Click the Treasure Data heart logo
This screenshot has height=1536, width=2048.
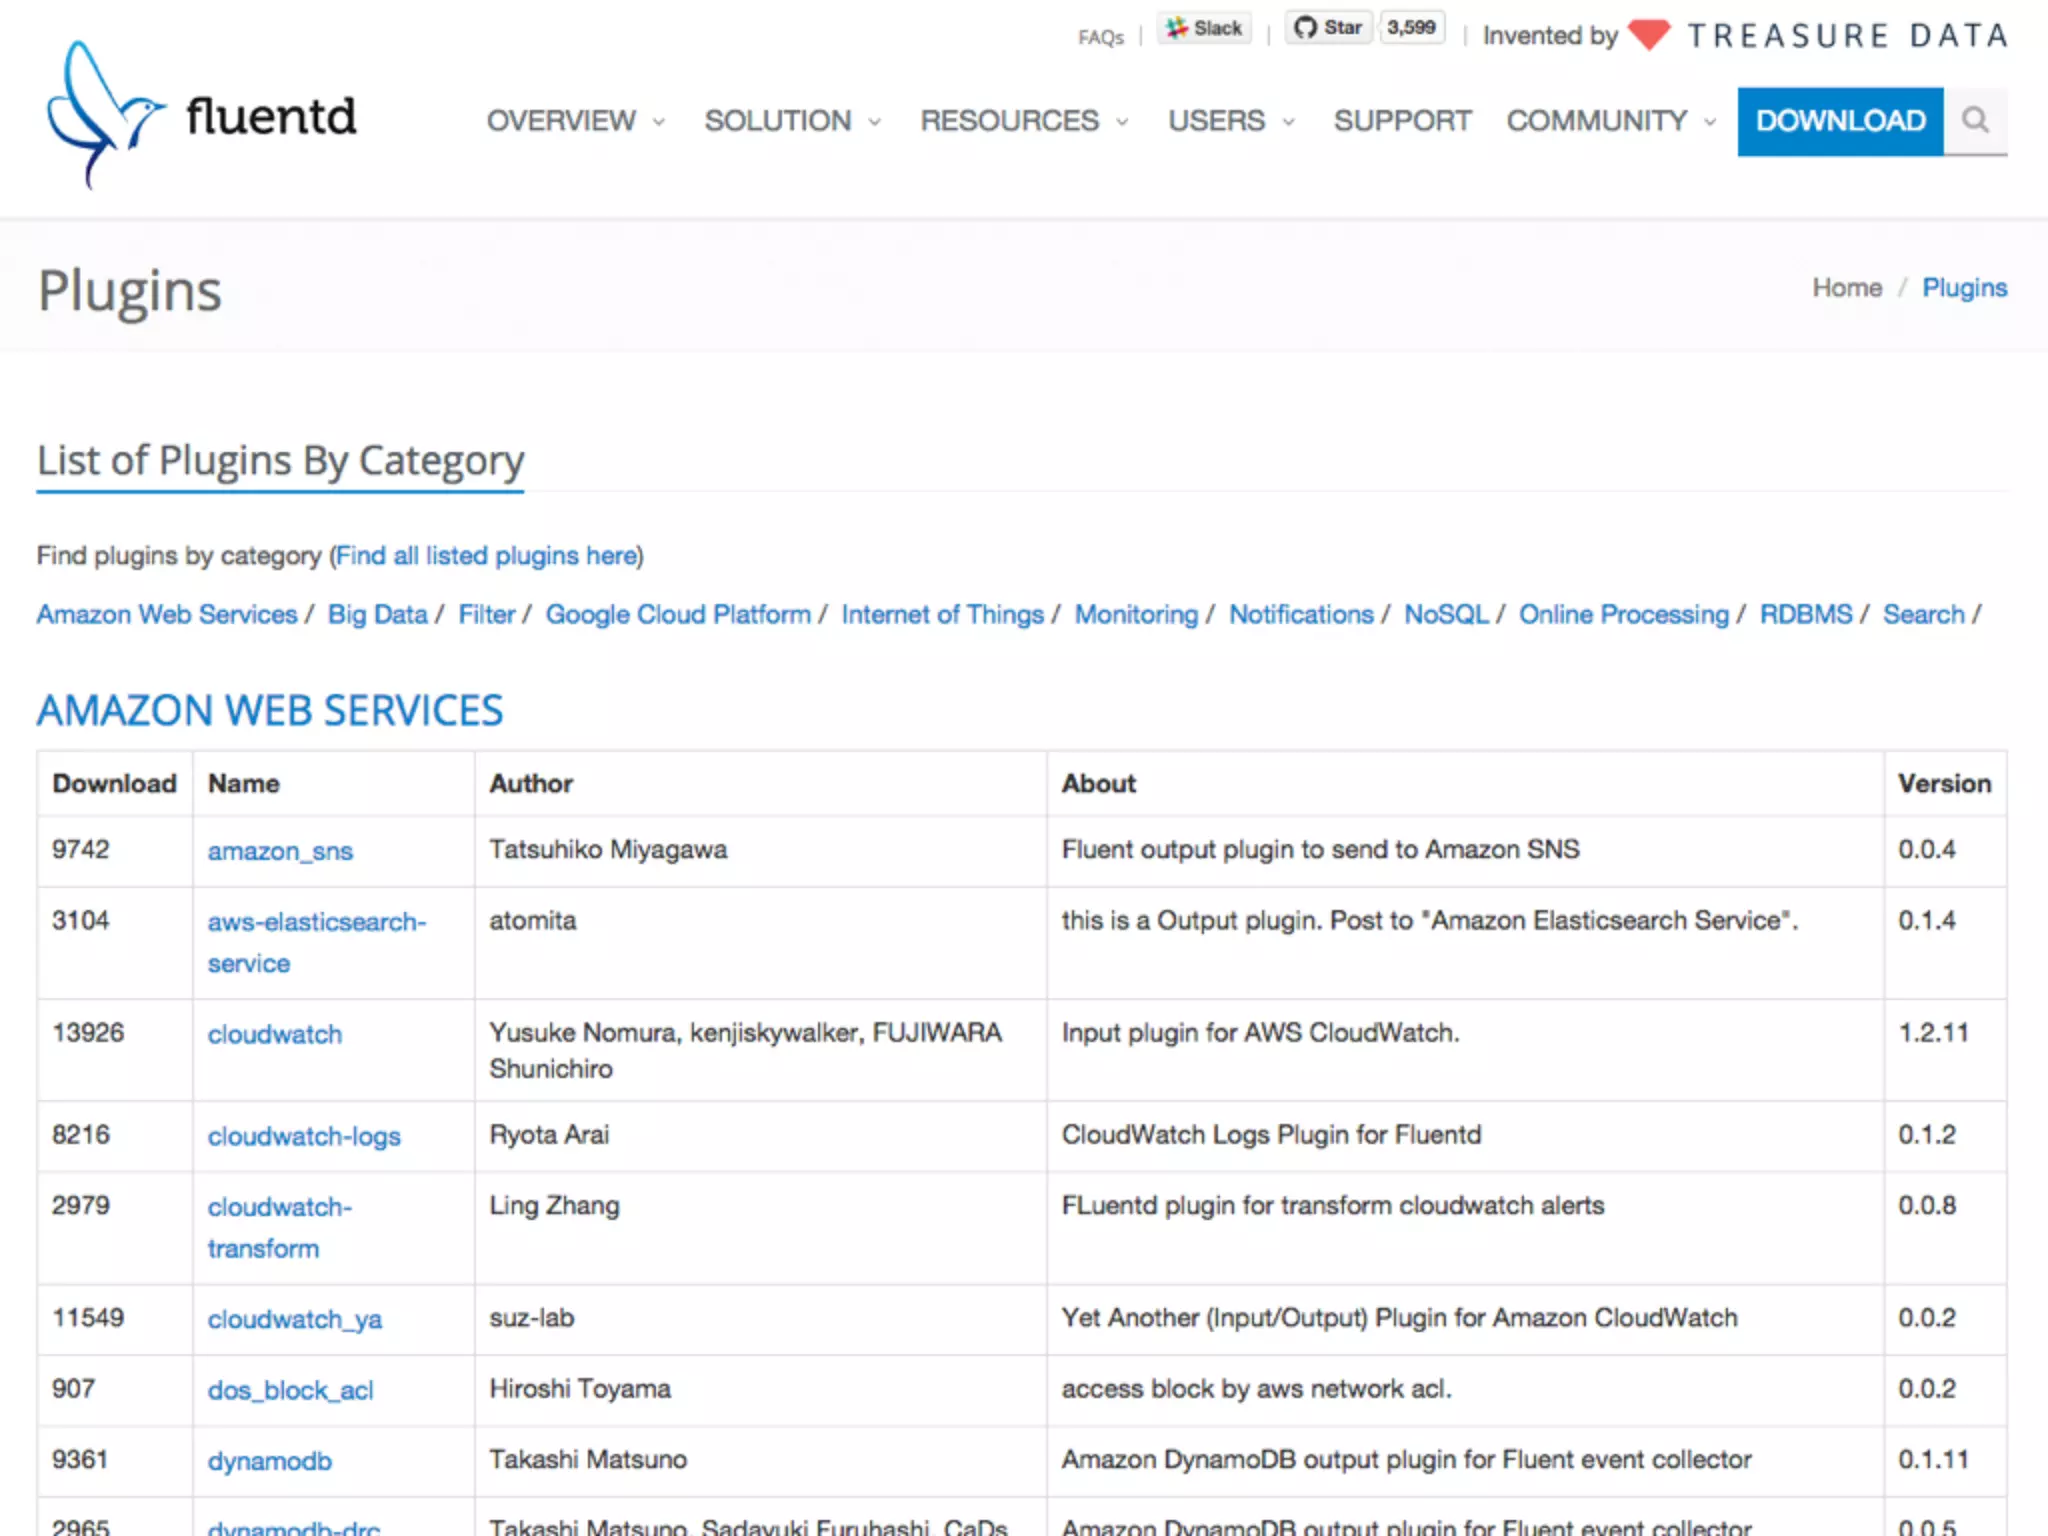[x=1649, y=36]
